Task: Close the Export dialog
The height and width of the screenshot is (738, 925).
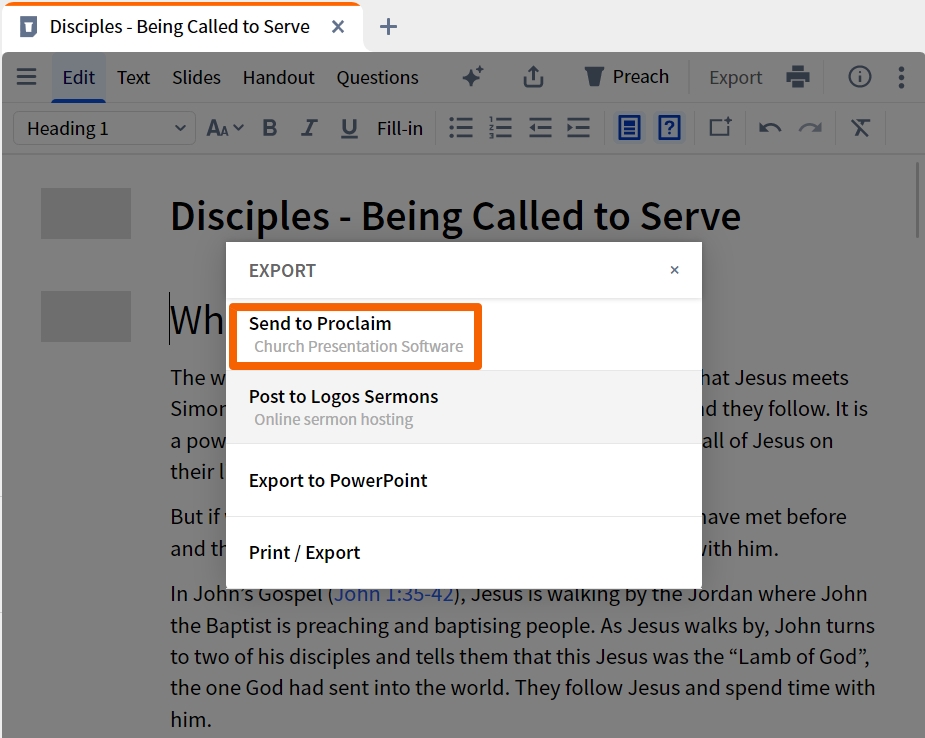Action: pyautogui.click(x=674, y=270)
